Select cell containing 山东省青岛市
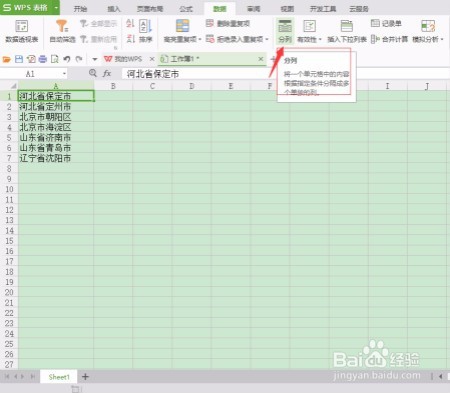The width and height of the screenshot is (450, 393). 56,148
